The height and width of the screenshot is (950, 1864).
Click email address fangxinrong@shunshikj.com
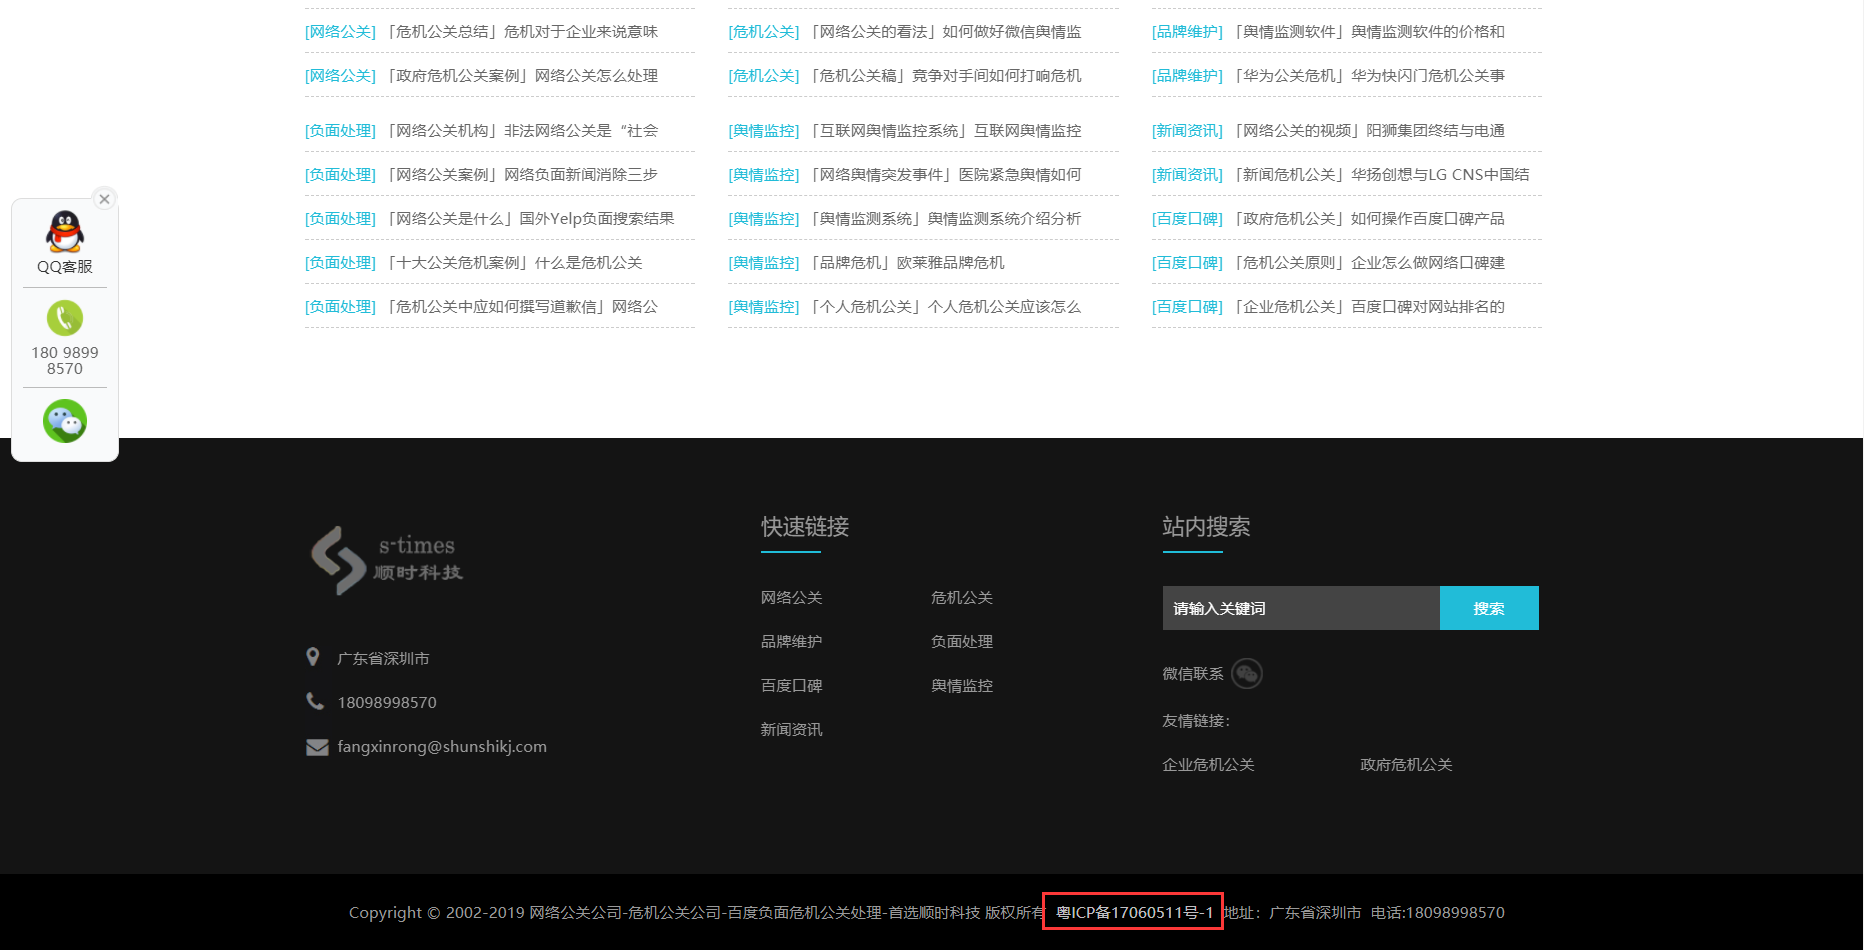pos(442,747)
